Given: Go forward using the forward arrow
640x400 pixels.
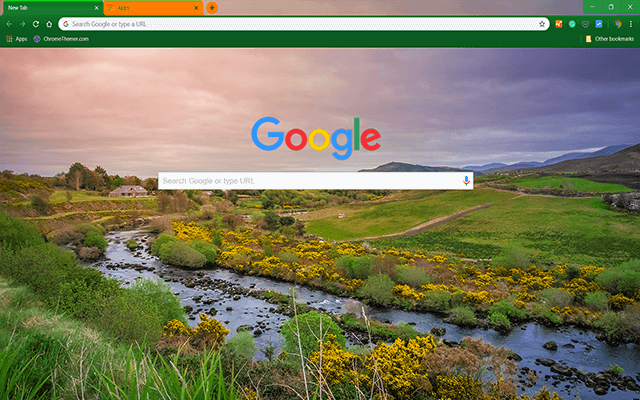Looking at the screenshot, I should [x=22, y=24].
